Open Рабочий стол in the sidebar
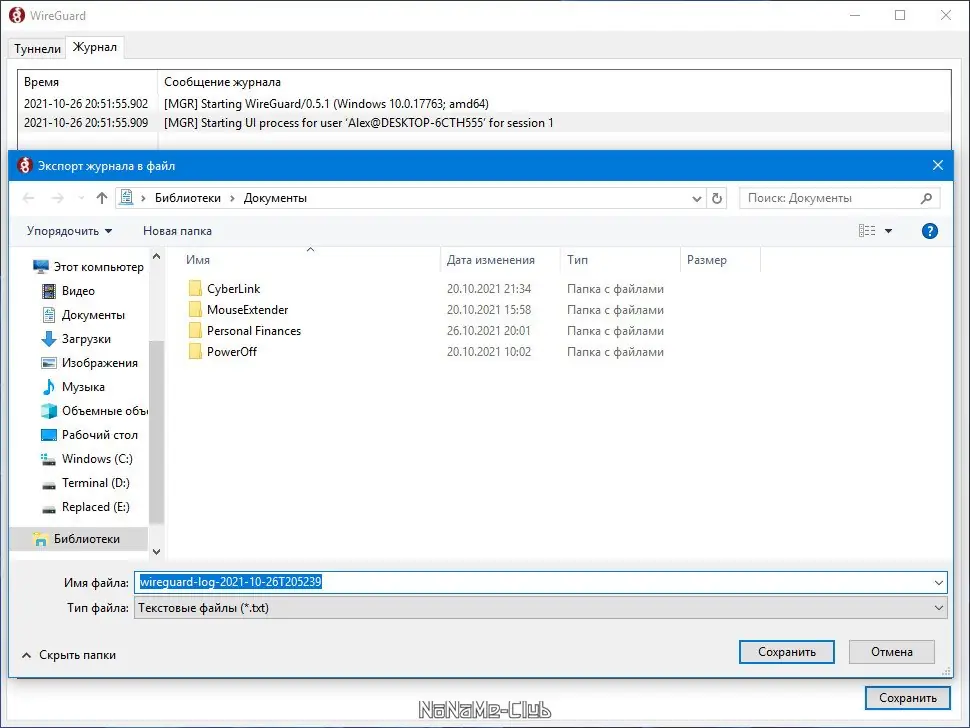 tap(89, 435)
